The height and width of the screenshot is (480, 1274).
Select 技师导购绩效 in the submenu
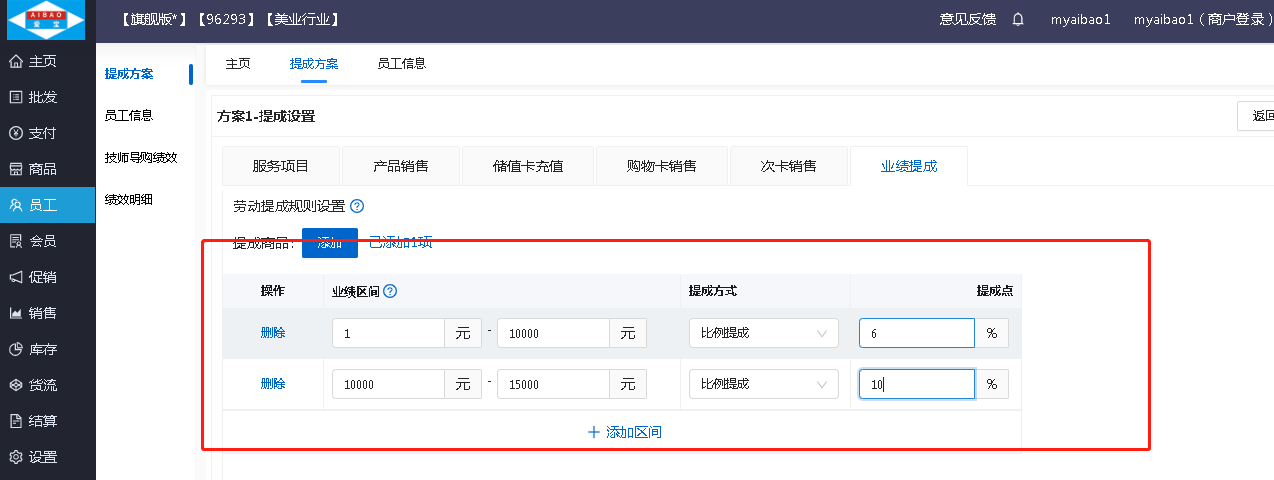coord(141,157)
